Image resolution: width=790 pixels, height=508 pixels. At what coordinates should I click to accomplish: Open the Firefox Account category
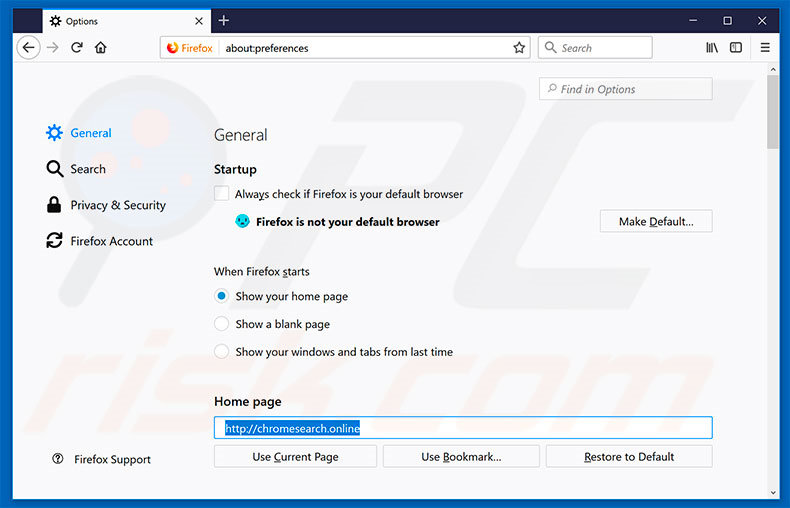click(99, 241)
